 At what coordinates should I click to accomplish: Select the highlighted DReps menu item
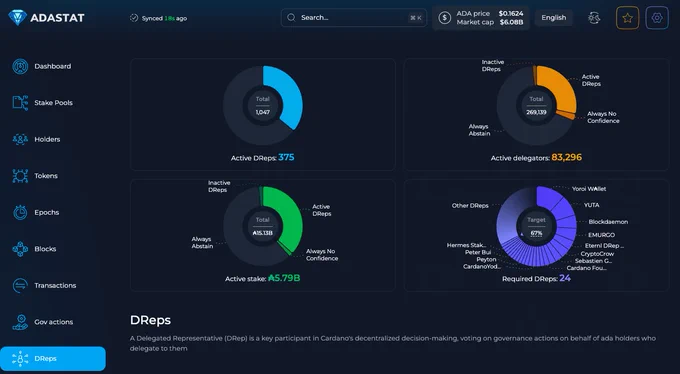coord(52,358)
